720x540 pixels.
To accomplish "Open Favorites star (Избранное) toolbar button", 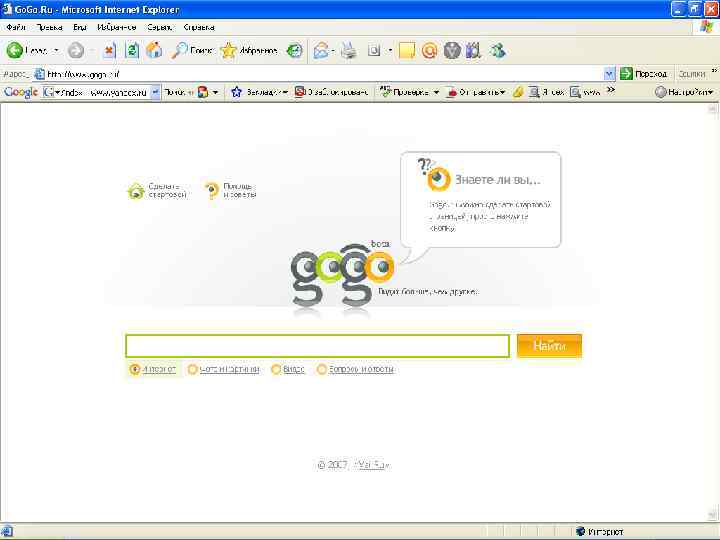I will (x=248, y=51).
